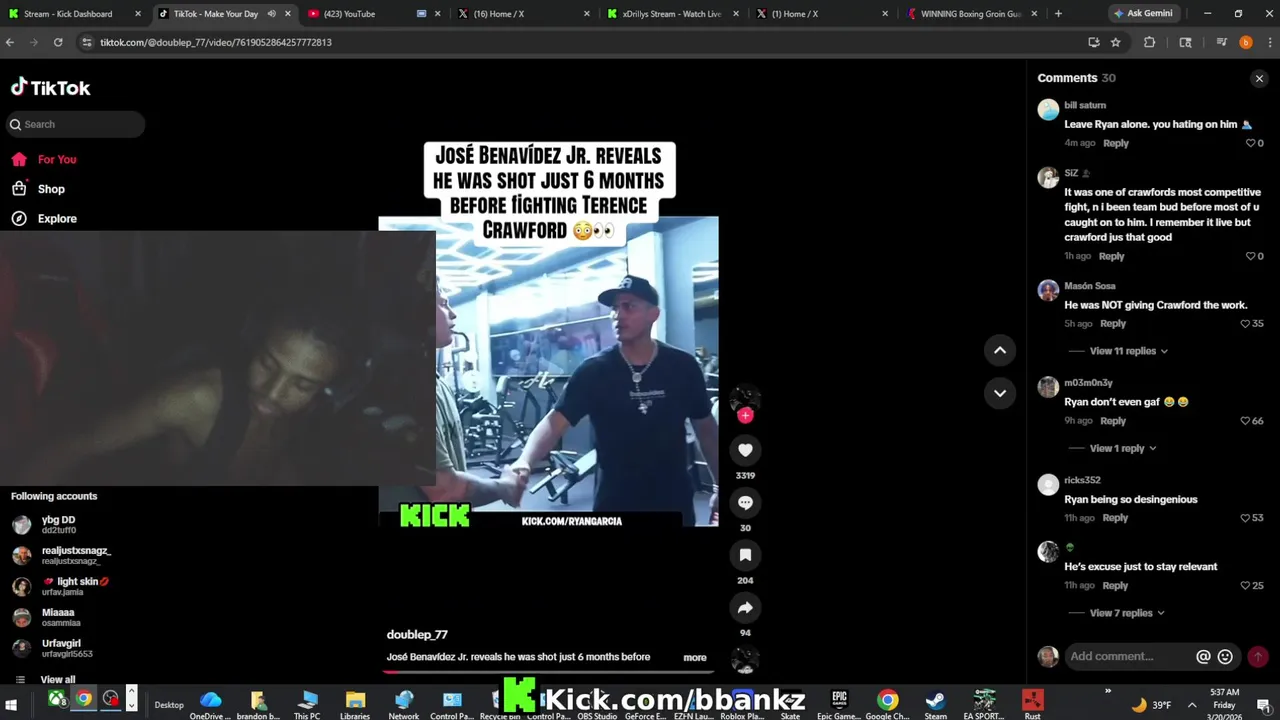This screenshot has width=1280, height=720.
Task: Insert a mention with the @ icon
Action: point(1203,657)
